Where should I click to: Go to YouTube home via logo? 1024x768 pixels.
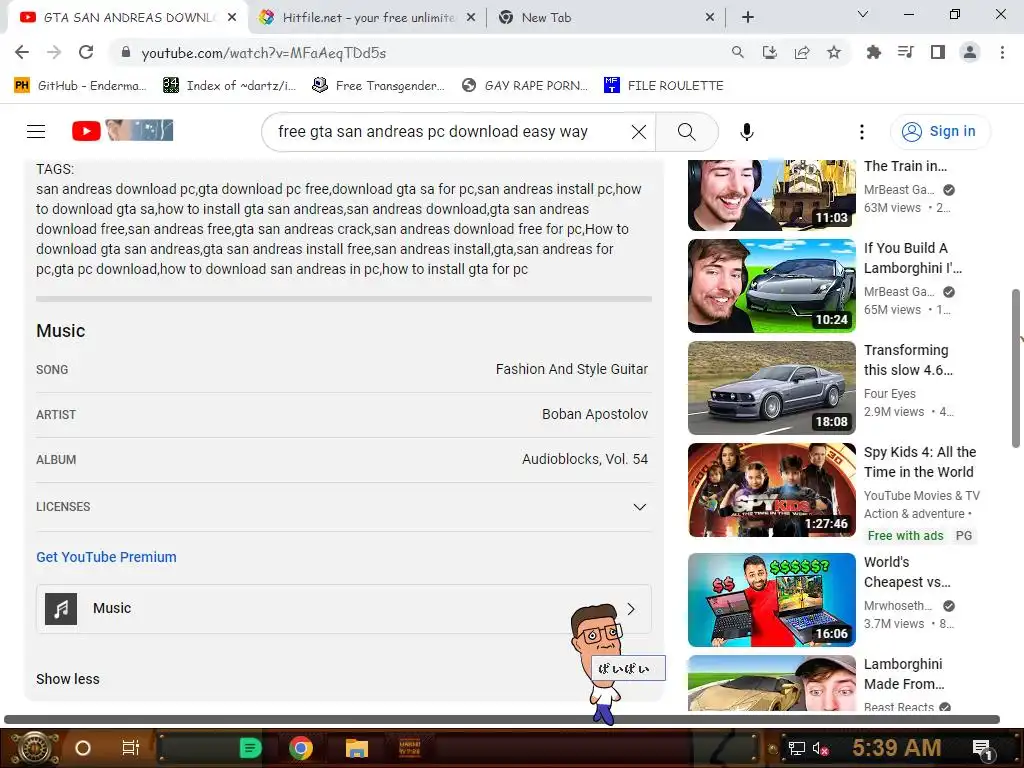122,131
